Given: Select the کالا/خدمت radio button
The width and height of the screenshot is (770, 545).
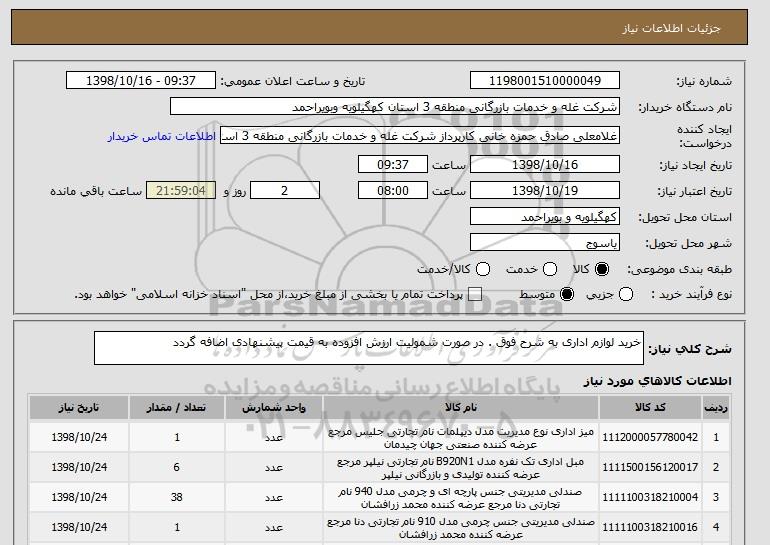Looking at the screenshot, I should click(x=483, y=269).
